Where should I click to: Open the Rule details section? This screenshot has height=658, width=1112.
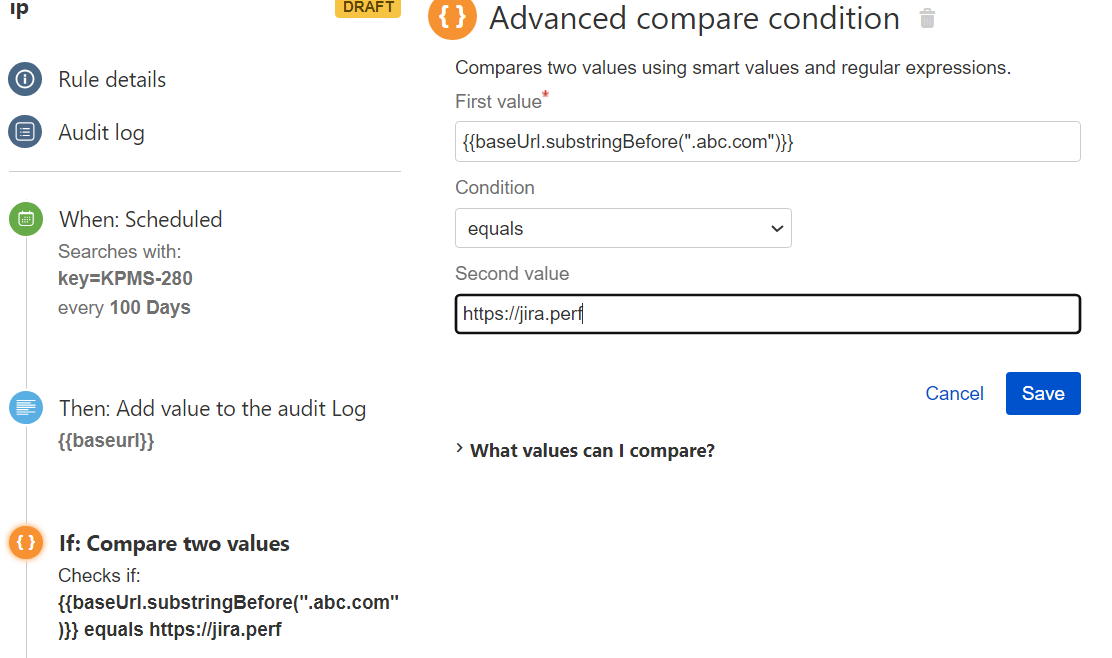click(x=112, y=79)
